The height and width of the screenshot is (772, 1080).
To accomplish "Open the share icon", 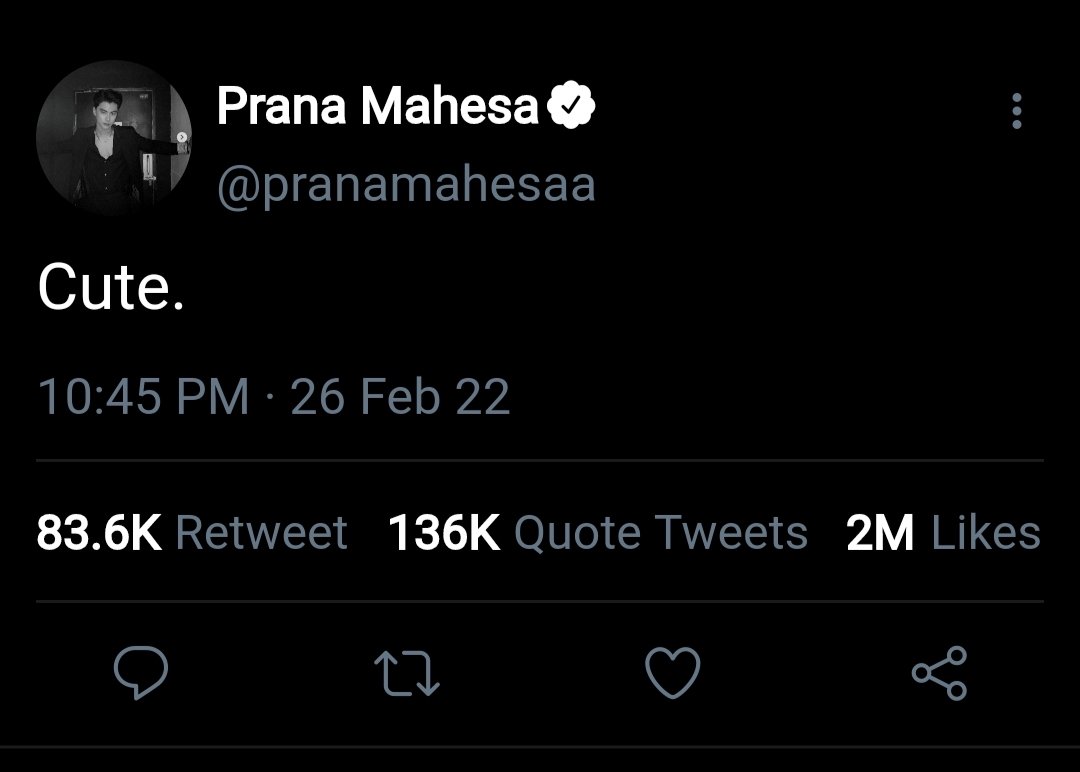I will pyautogui.click(x=939, y=673).
